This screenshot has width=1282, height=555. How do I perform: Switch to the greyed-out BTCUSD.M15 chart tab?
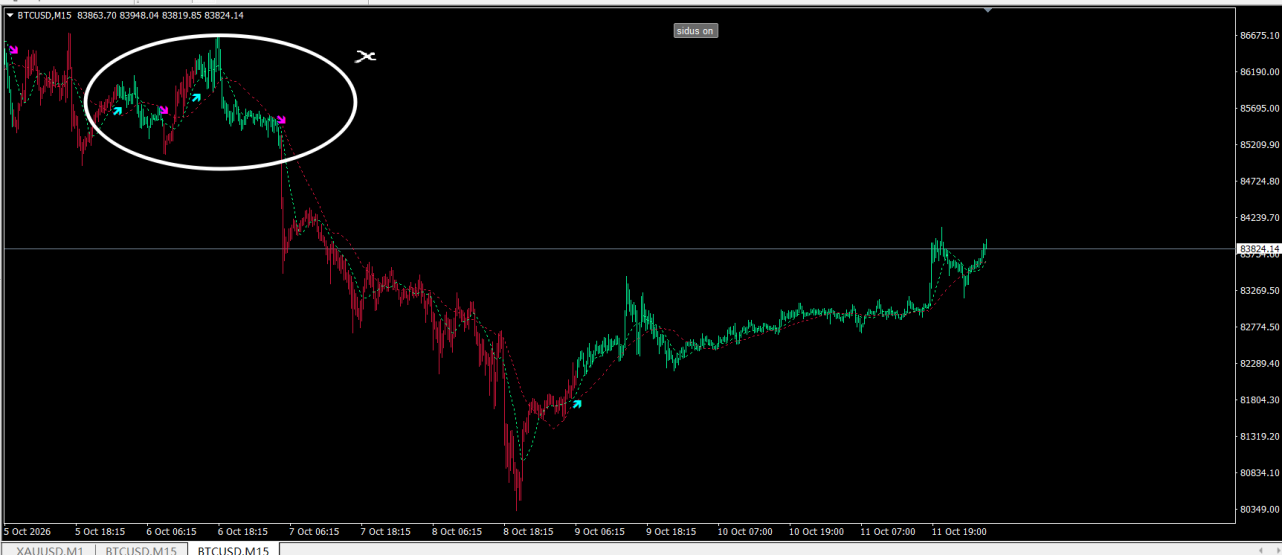(x=141, y=550)
